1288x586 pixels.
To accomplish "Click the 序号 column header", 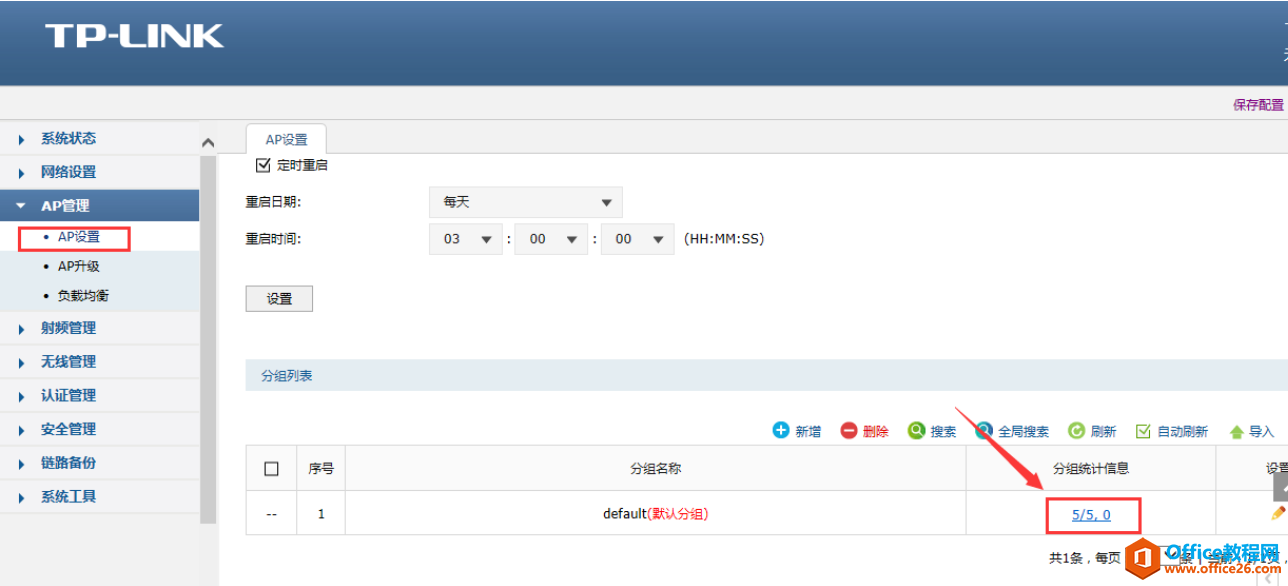I will (321, 468).
